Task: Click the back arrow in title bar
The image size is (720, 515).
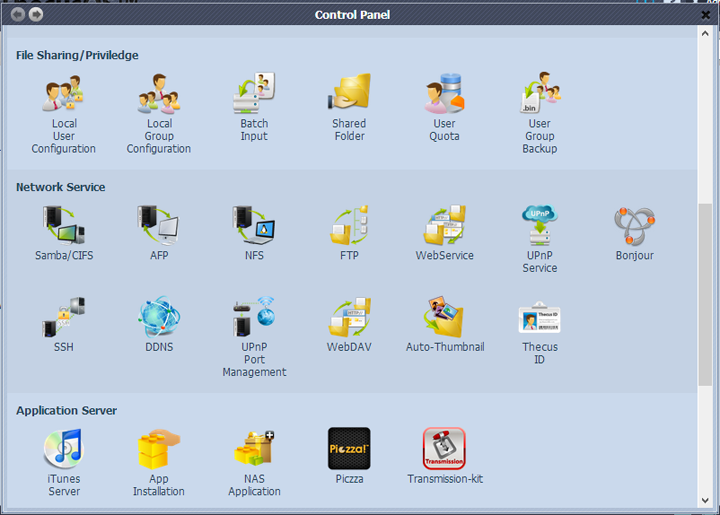Action: pos(17,14)
